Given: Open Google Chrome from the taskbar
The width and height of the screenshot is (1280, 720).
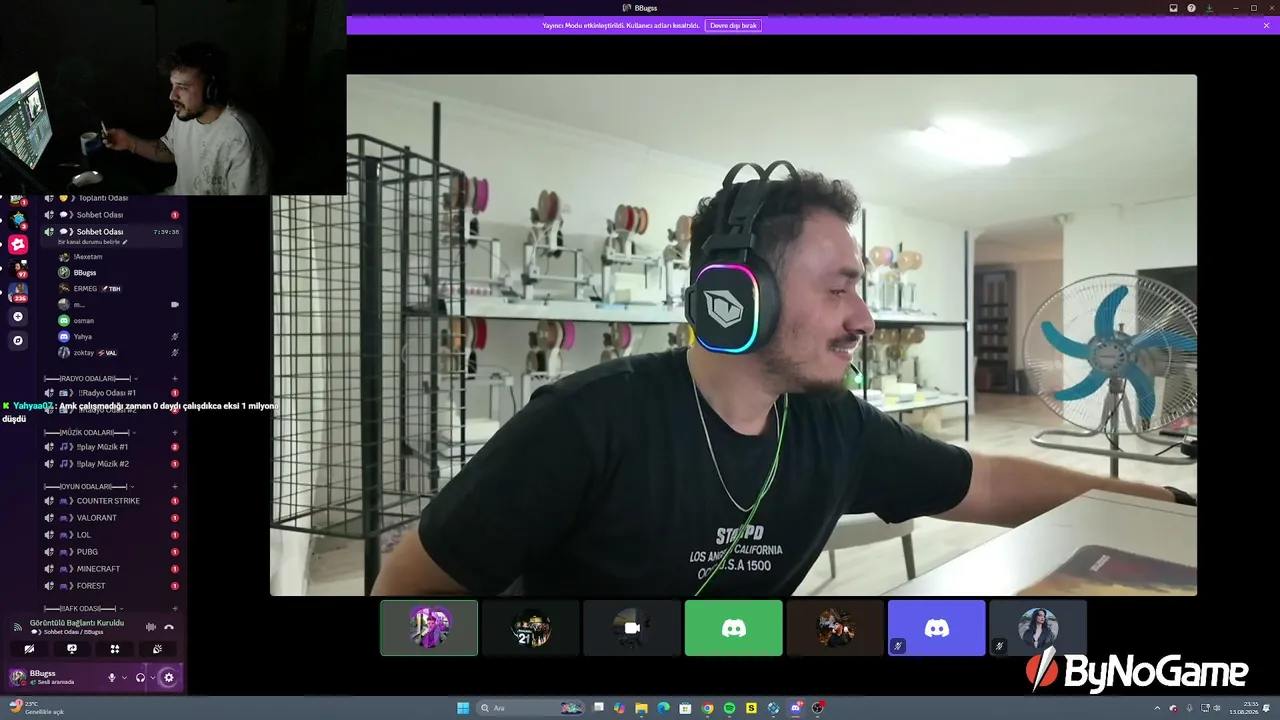Looking at the screenshot, I should click(x=707, y=708).
